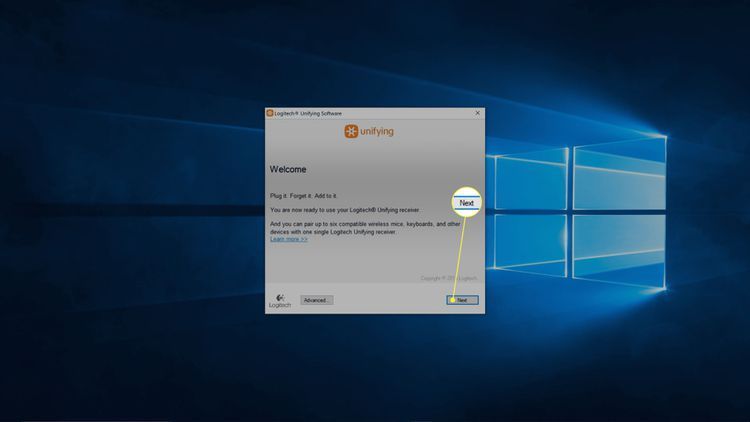Close the Logitech Unifying Software window
750x422 pixels.
click(477, 113)
